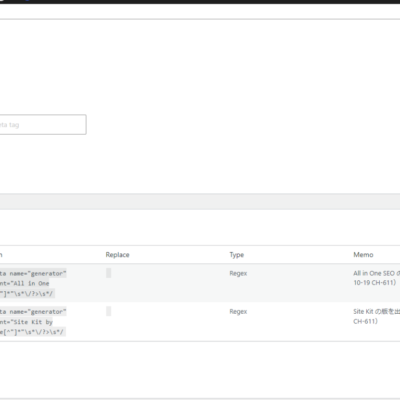This screenshot has height=400, width=400.
Task: Select the 'All in One' generator search pattern
Action: point(33,283)
